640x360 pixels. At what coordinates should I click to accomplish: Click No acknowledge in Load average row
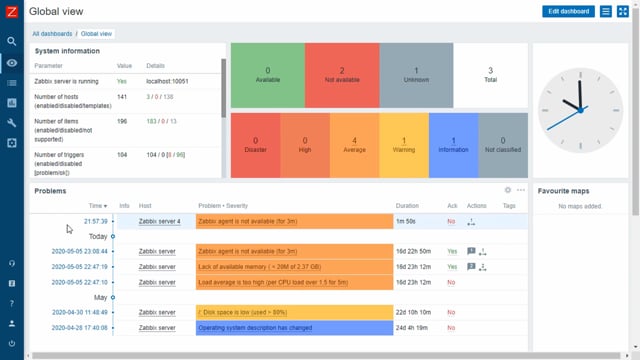pos(451,282)
